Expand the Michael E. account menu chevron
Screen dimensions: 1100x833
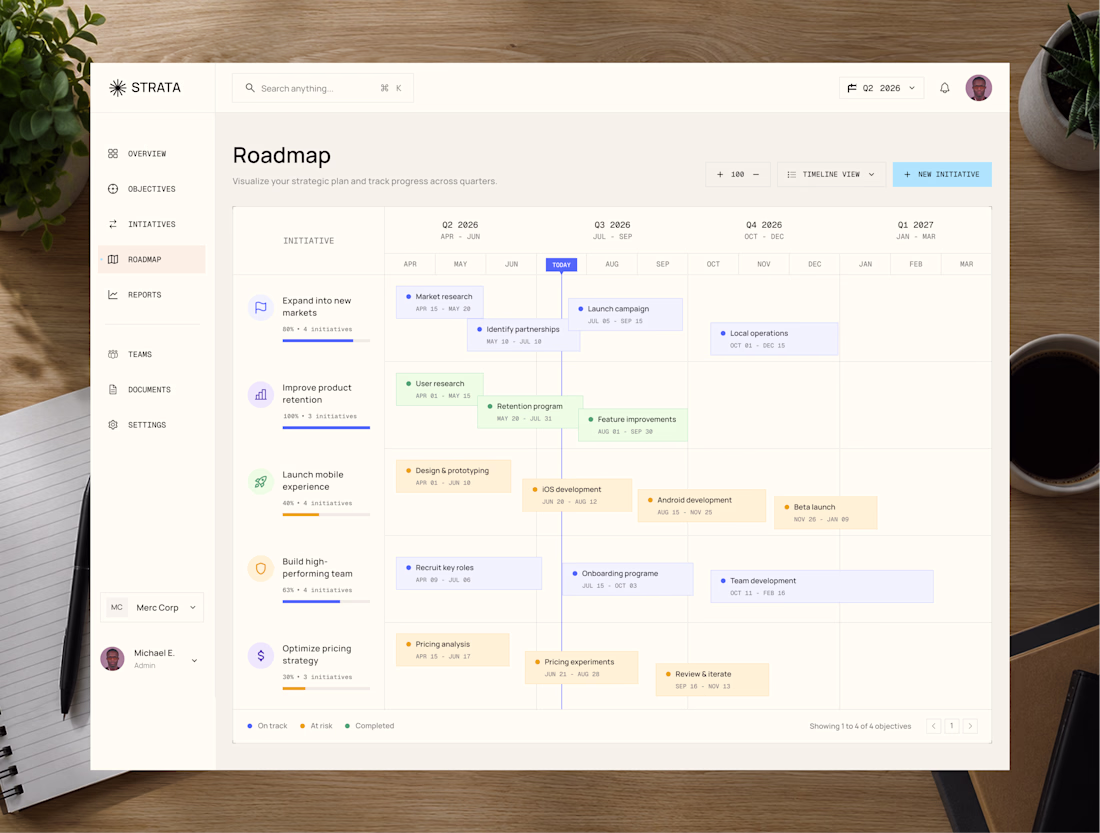pyautogui.click(x=194, y=660)
